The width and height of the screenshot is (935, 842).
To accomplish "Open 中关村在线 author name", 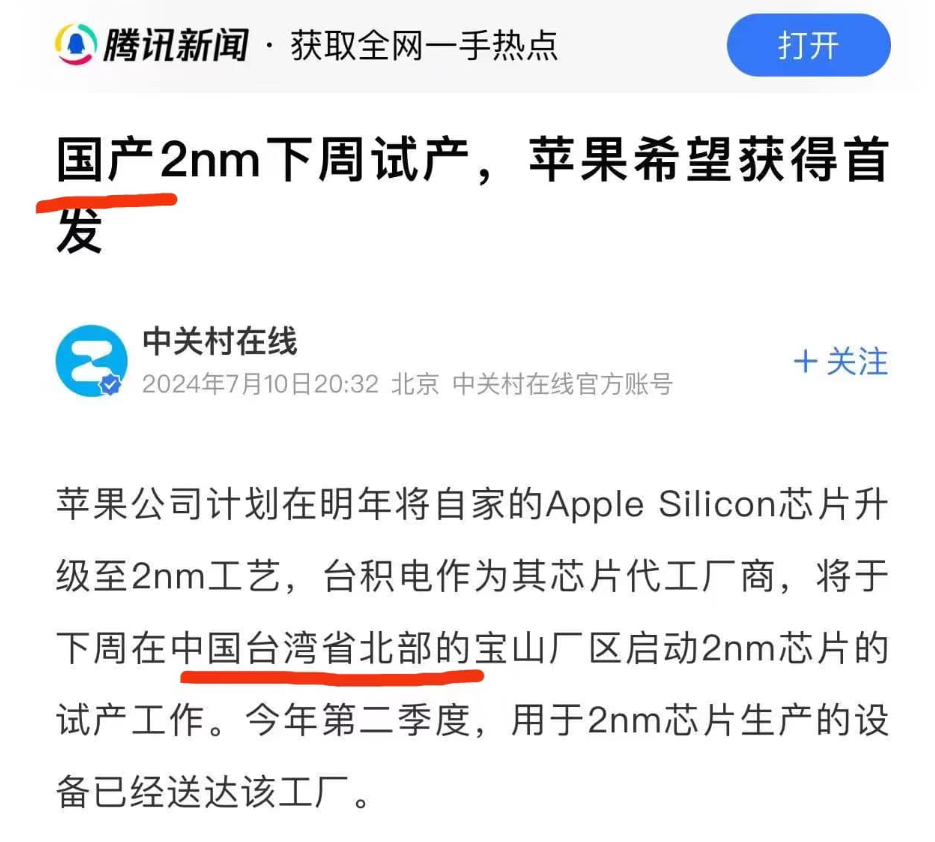I will click(219, 341).
